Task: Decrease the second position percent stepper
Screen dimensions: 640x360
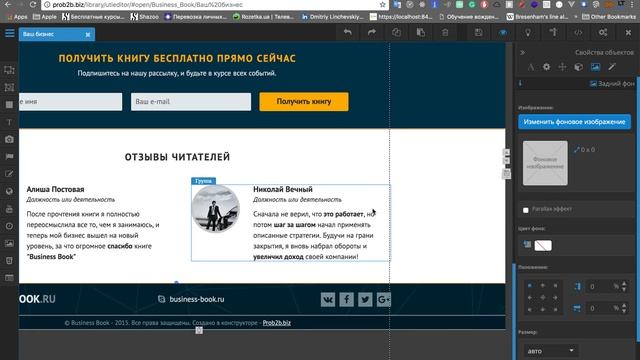Action: pos(624,311)
